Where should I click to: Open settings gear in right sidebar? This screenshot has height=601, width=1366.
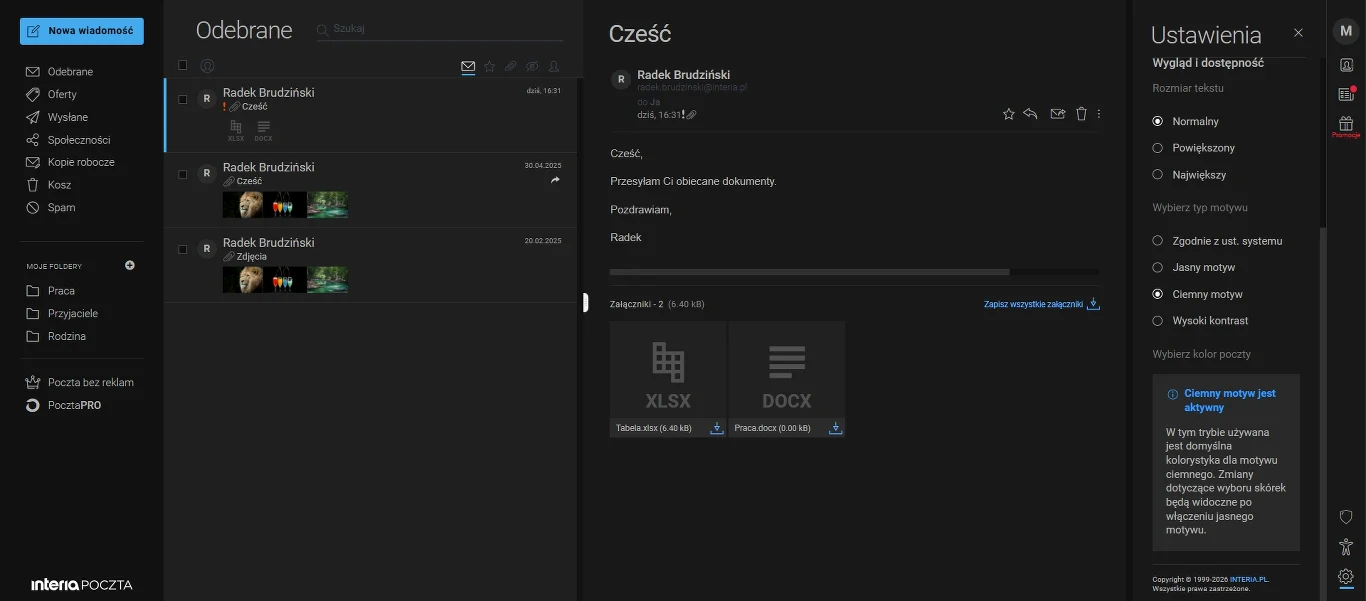click(1346, 576)
